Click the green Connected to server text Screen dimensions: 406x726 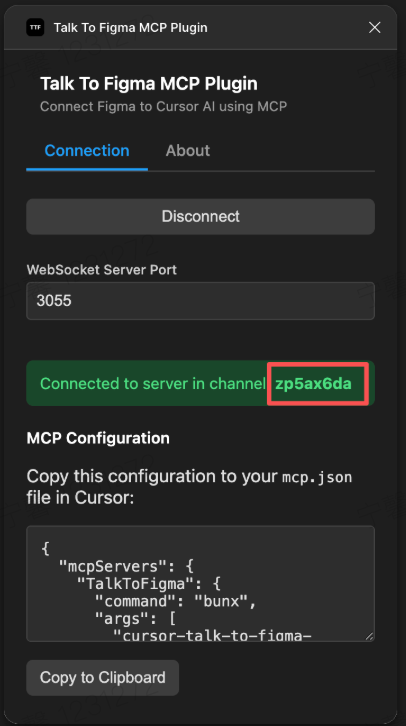[153, 384]
